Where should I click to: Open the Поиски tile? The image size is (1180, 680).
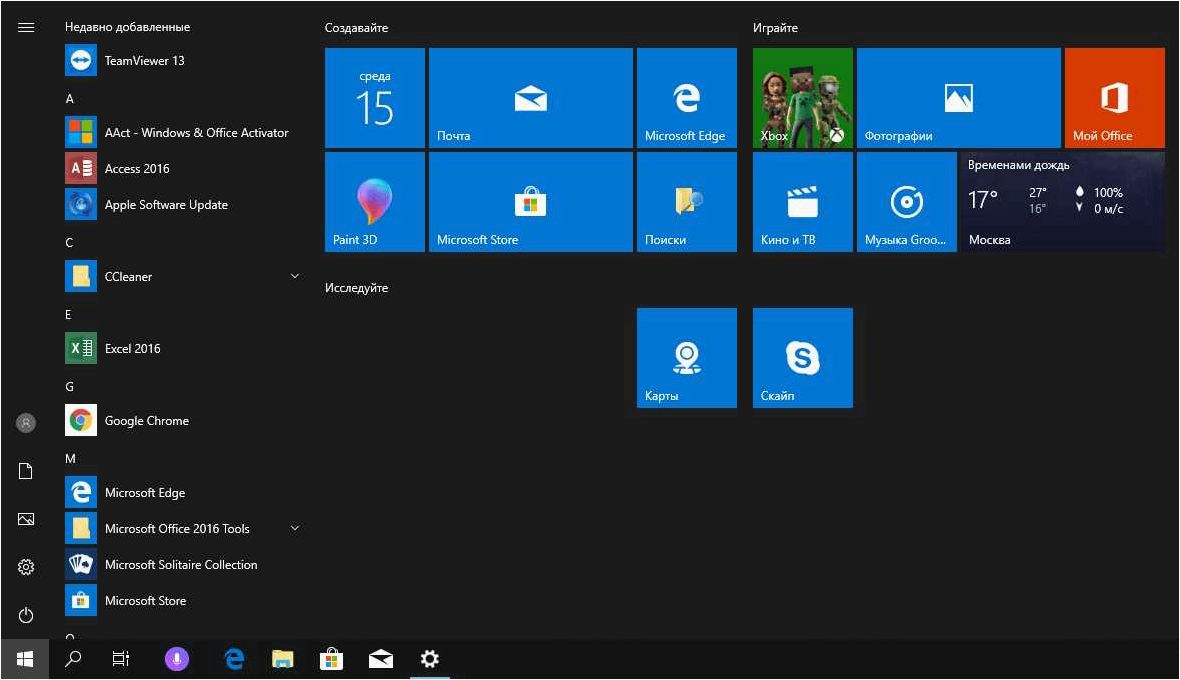click(x=686, y=202)
